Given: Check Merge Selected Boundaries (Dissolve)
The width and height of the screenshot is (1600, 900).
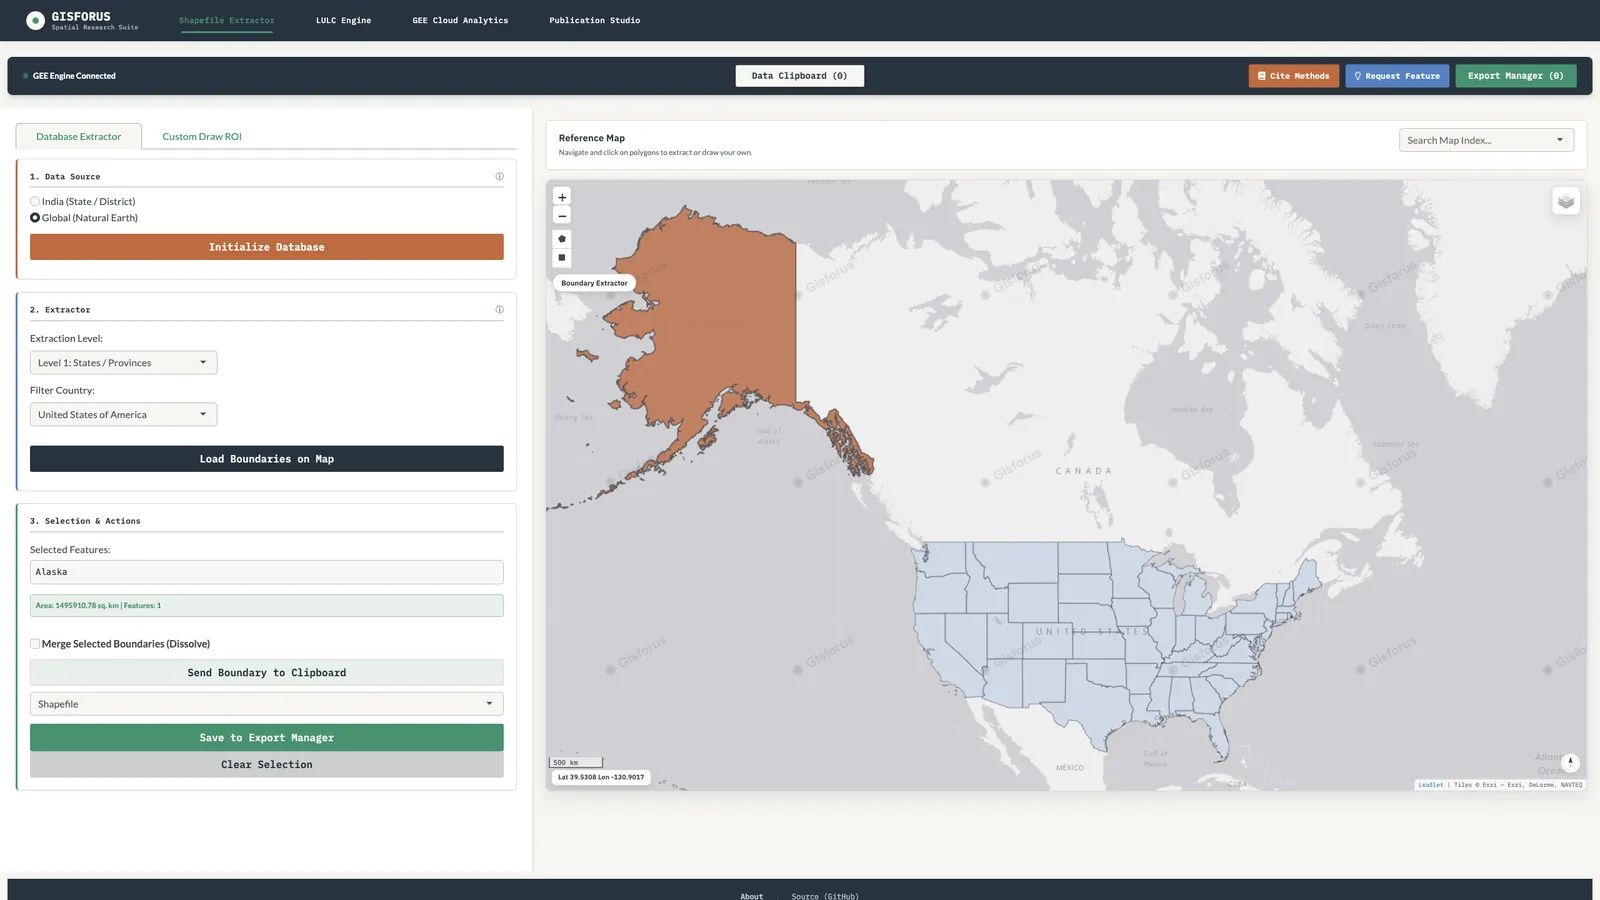Looking at the screenshot, I should point(35,644).
